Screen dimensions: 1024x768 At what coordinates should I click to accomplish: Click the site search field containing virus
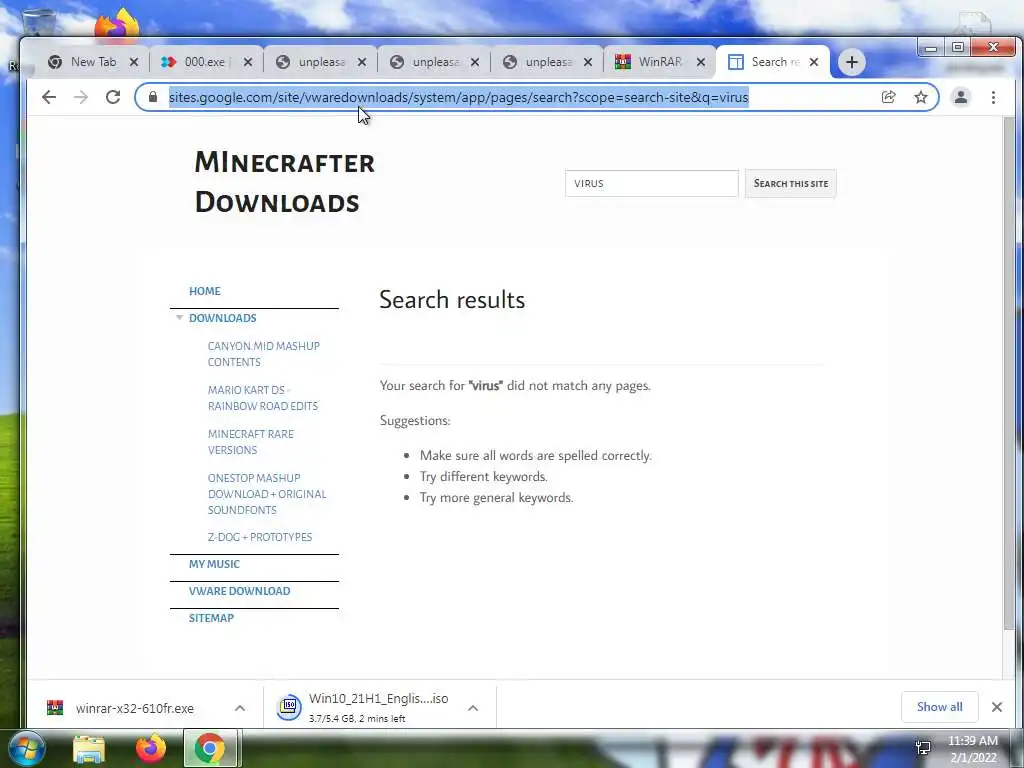tap(652, 184)
